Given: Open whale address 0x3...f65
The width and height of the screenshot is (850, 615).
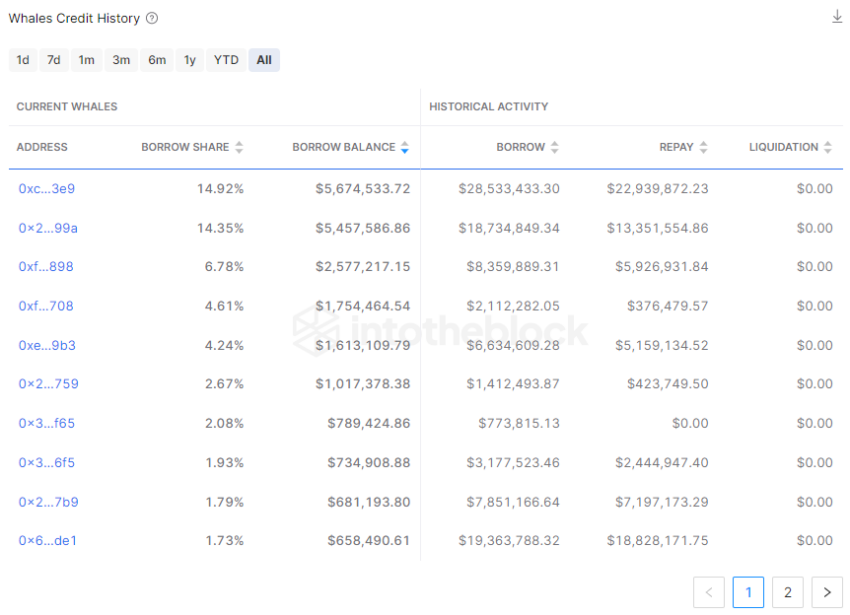Looking at the screenshot, I should pyautogui.click(x=47, y=424).
